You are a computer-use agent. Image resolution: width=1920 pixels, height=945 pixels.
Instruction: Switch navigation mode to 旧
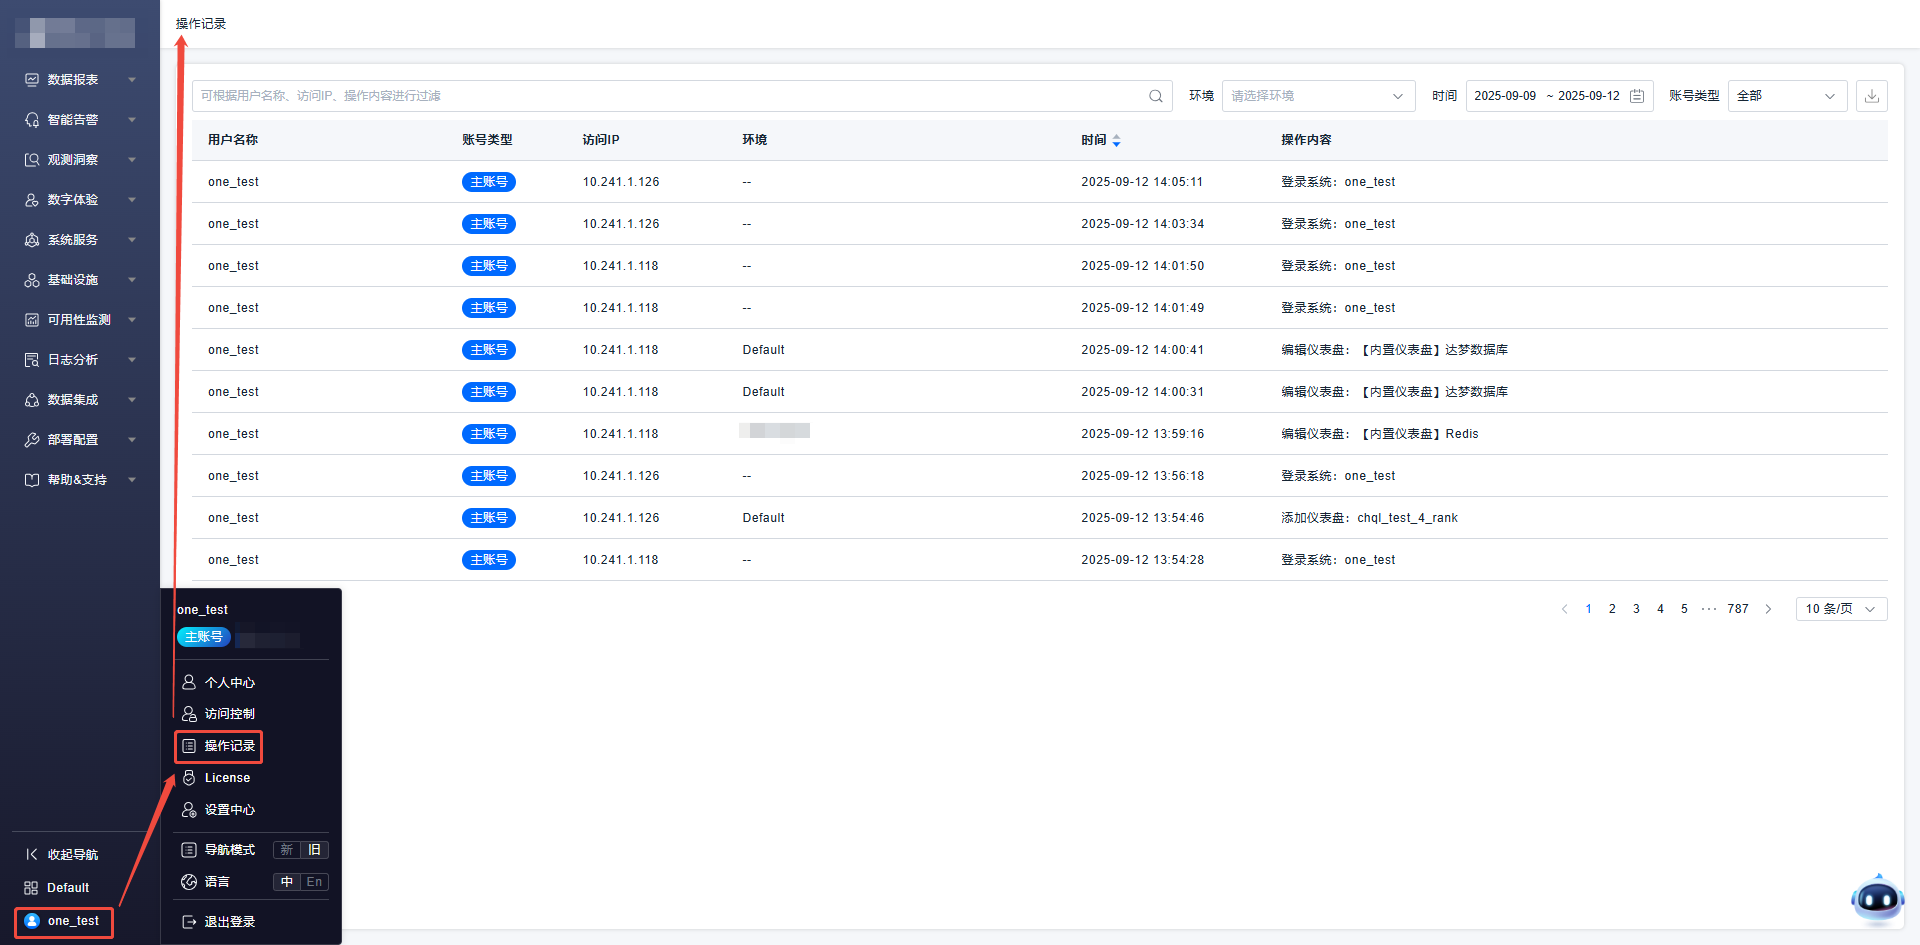point(314,850)
